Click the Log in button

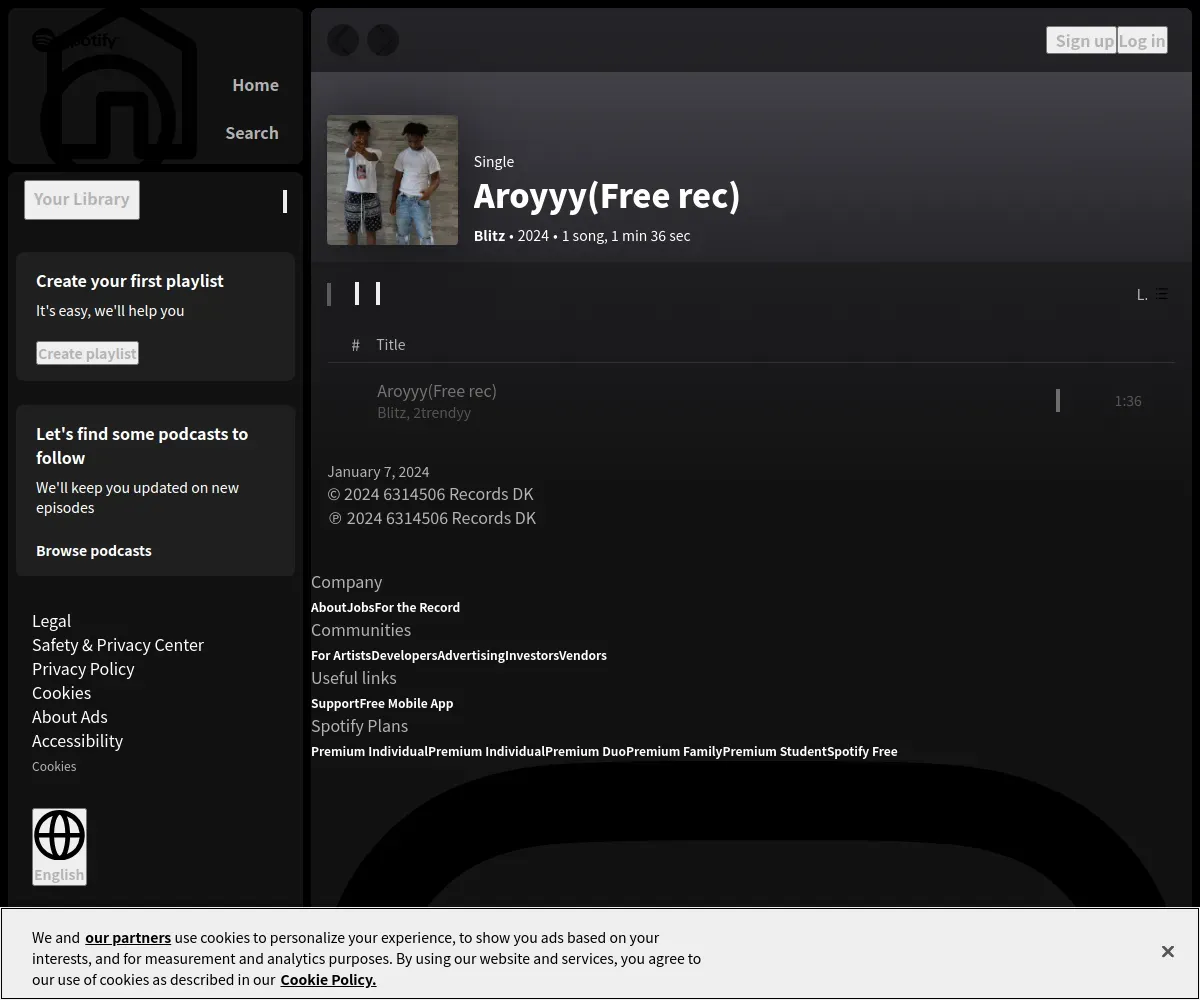tap(1142, 40)
